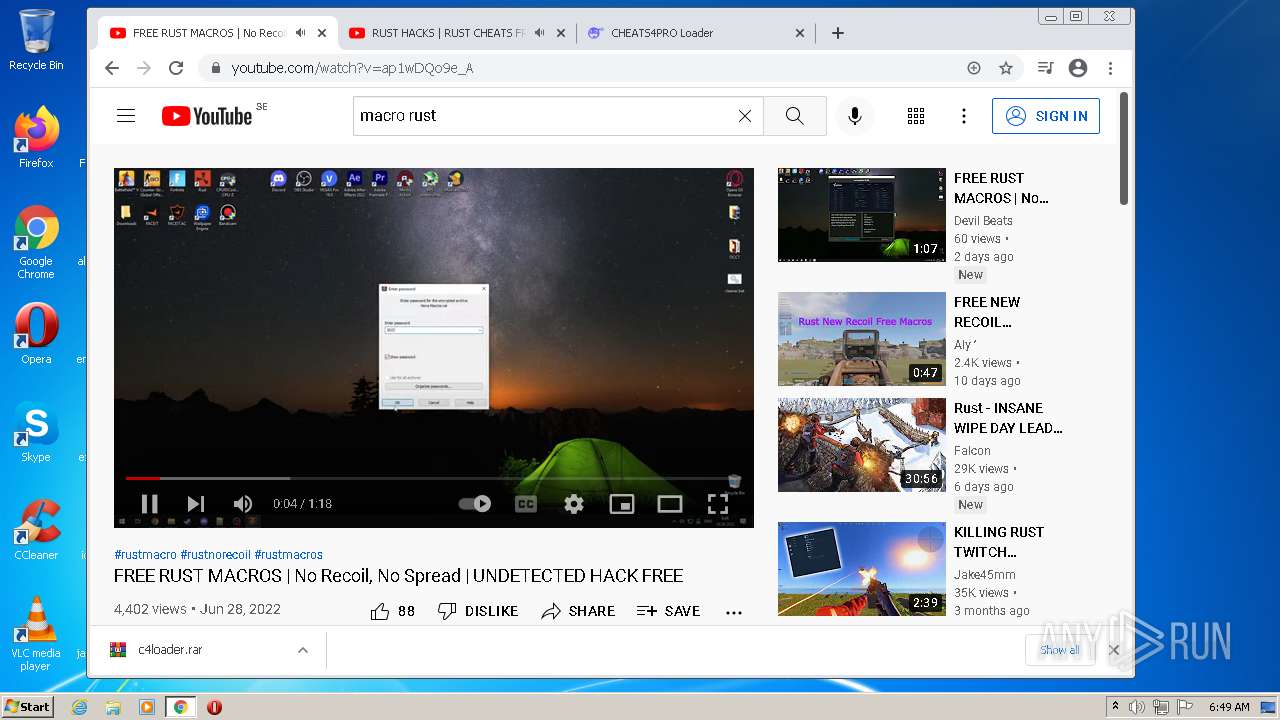The image size is (1280, 720).
Task: Click the SIGN IN button
Action: (x=1046, y=116)
